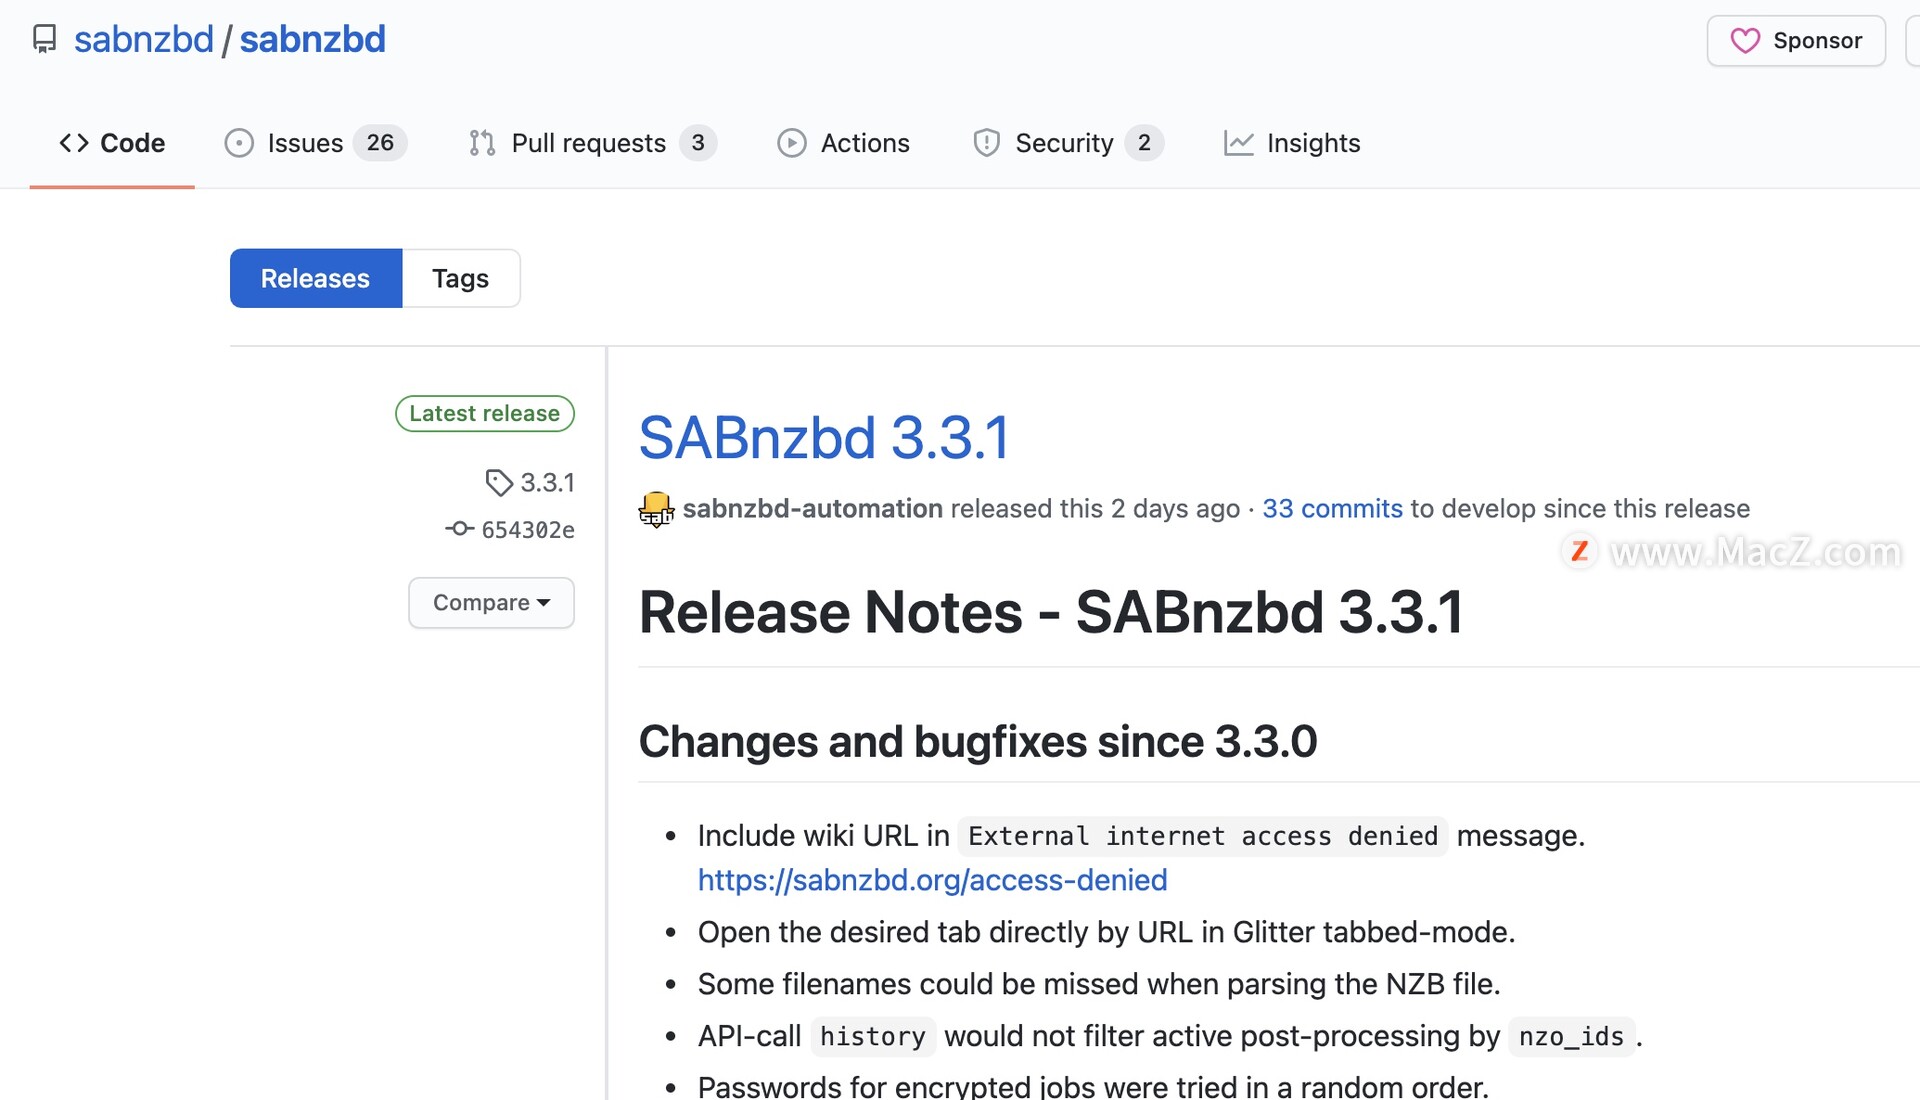Click the Pull requests branch icon

coord(482,143)
